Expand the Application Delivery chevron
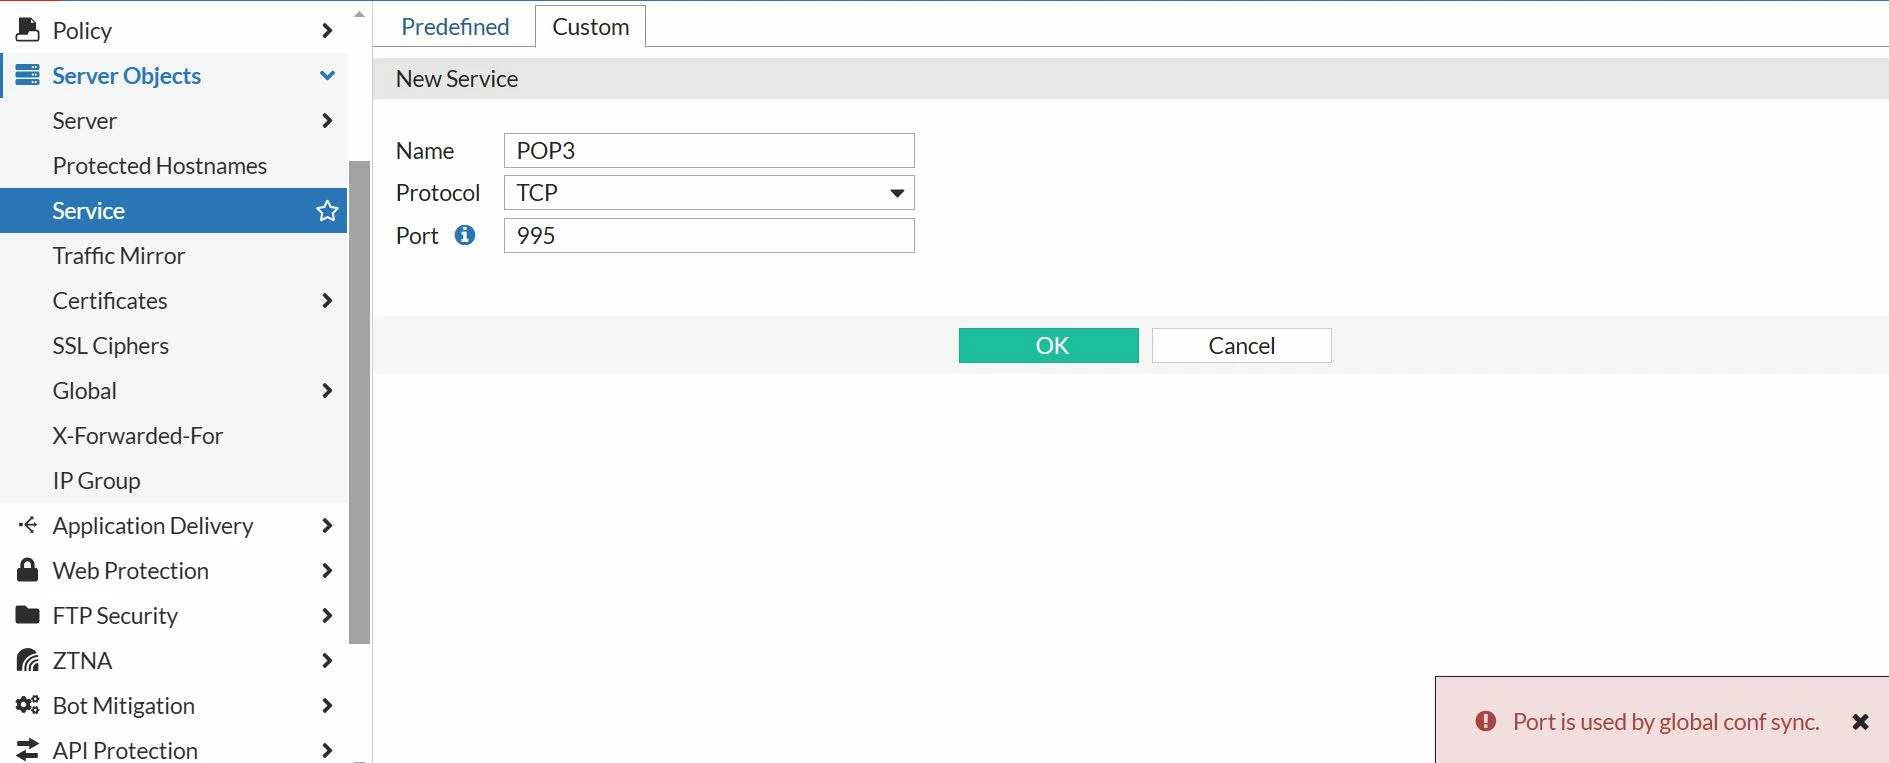 point(327,526)
